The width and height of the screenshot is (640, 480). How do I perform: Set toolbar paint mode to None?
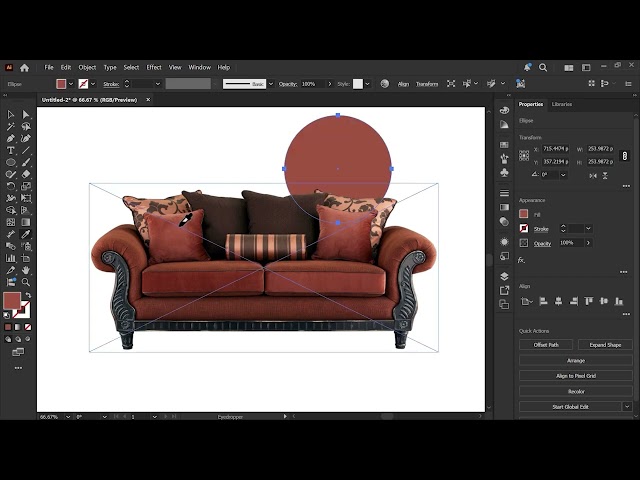28,327
